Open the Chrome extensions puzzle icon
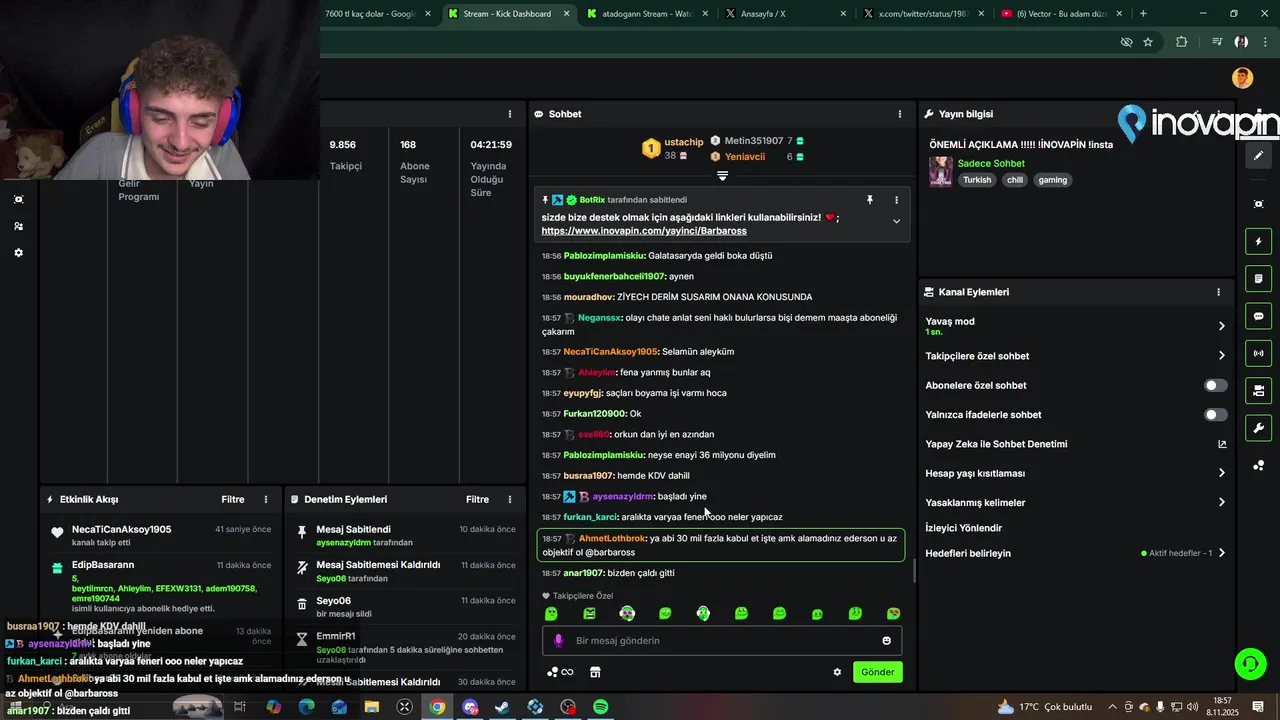Viewport: 1280px width, 720px height. 1182,42
